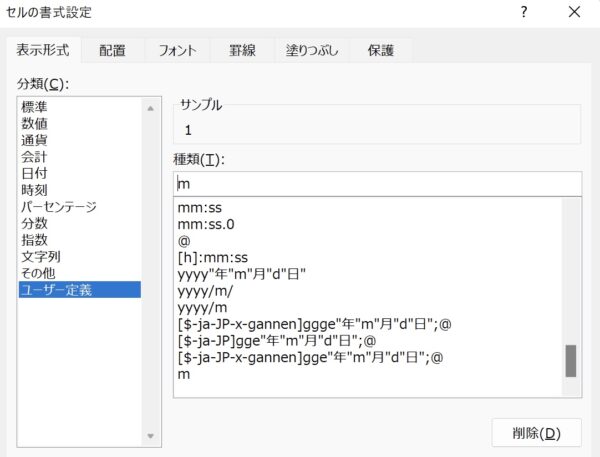Close the セルの書式設定 dialog

[x=574, y=12]
